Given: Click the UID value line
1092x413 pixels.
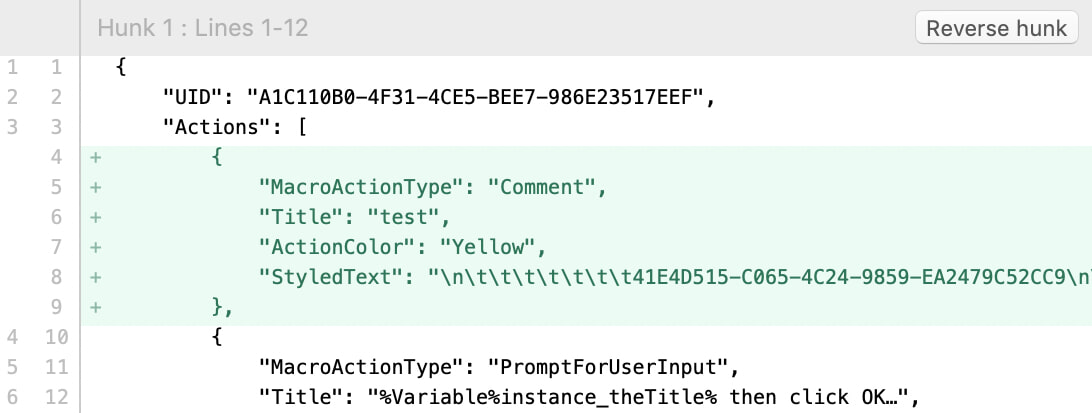Looking at the screenshot, I should 439,98.
